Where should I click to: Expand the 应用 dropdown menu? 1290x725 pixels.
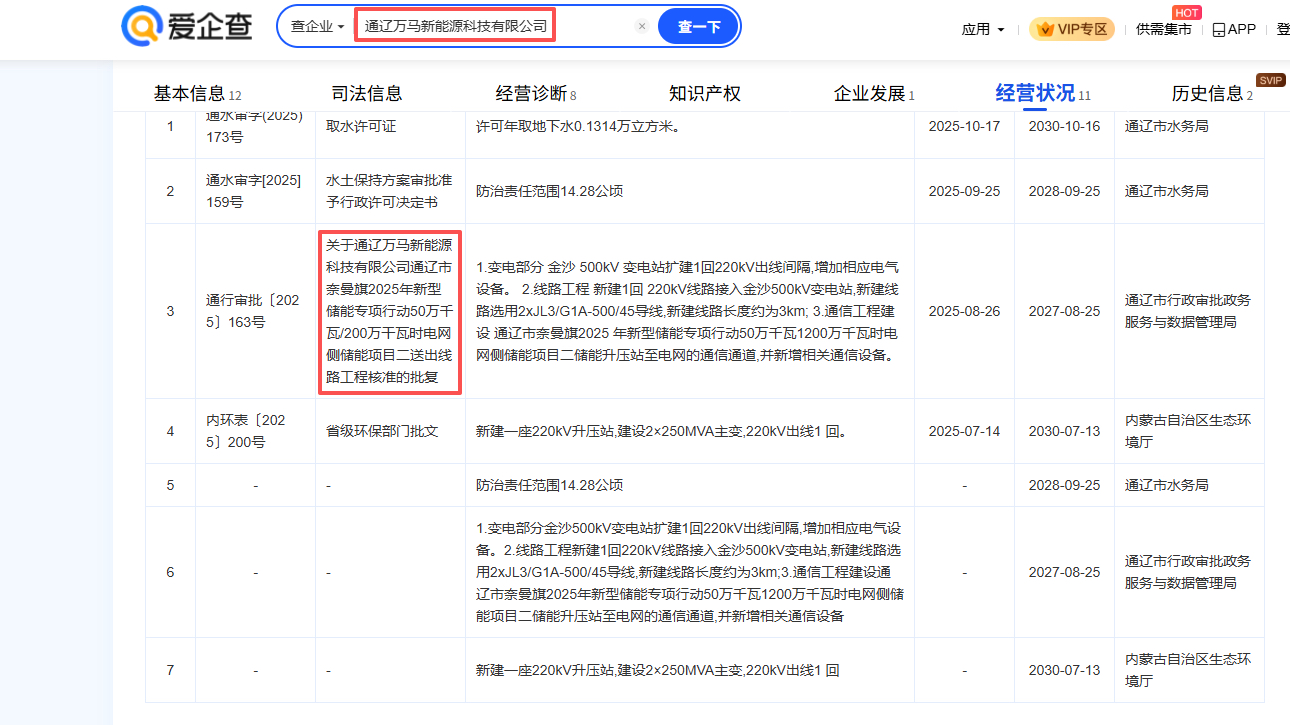pyautogui.click(x=983, y=29)
